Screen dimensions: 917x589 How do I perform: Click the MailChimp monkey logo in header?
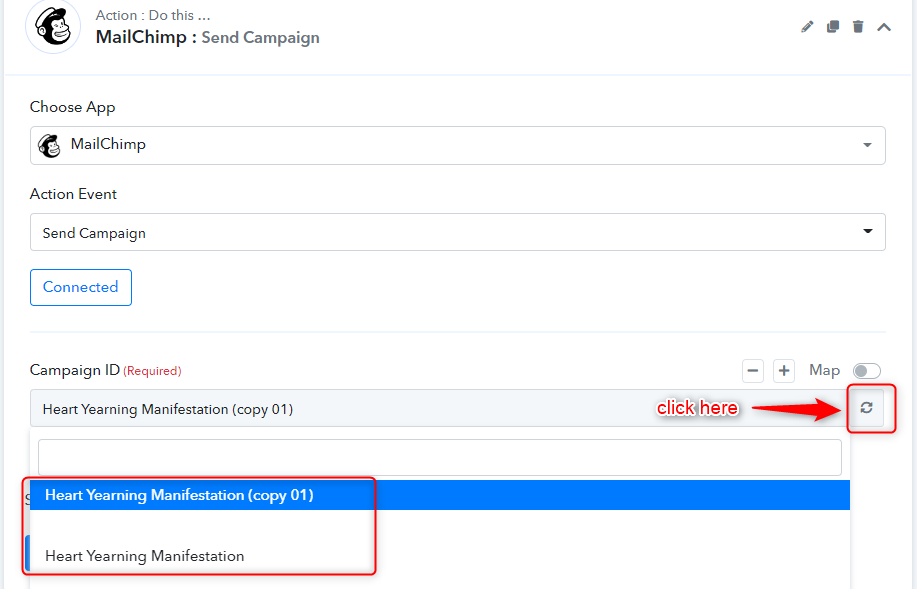[x=53, y=26]
